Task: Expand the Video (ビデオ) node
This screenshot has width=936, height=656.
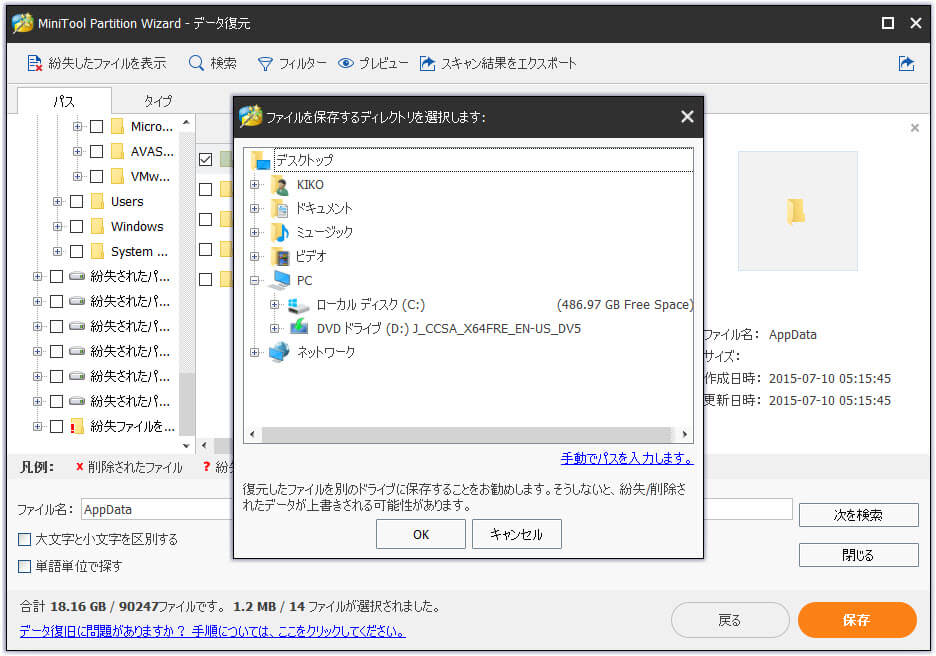Action: (x=255, y=257)
